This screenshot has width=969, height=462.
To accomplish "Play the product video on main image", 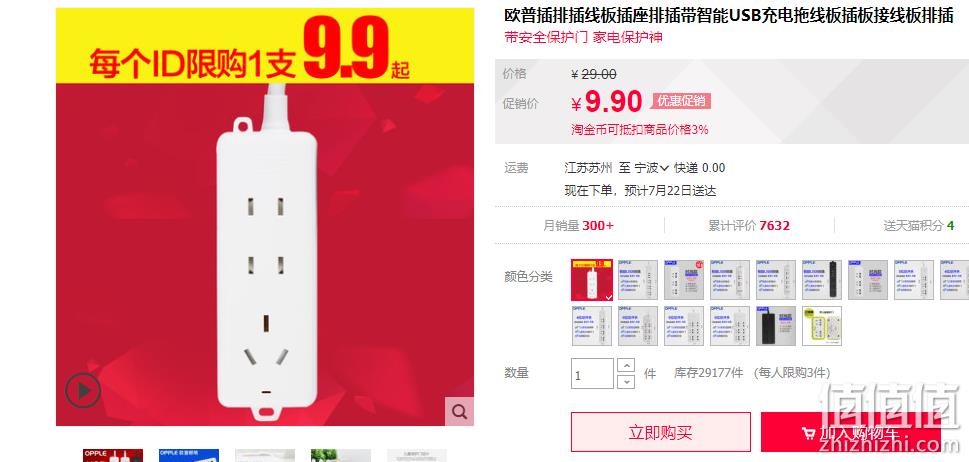I will pyautogui.click(x=83, y=390).
